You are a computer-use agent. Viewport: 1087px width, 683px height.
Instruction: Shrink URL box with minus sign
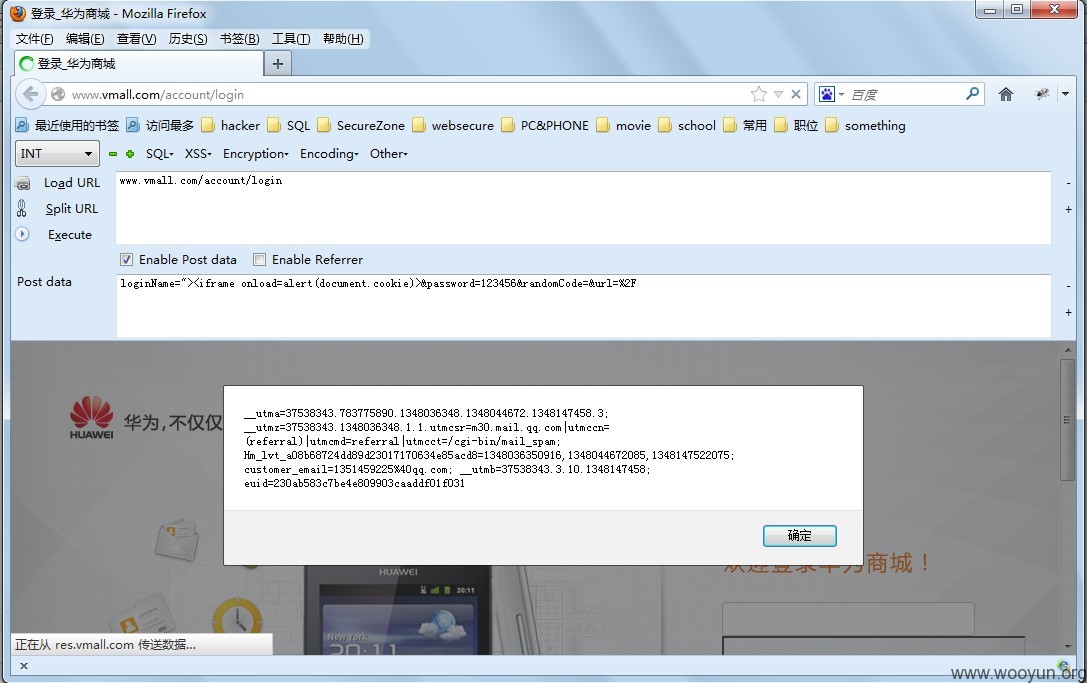point(1068,183)
